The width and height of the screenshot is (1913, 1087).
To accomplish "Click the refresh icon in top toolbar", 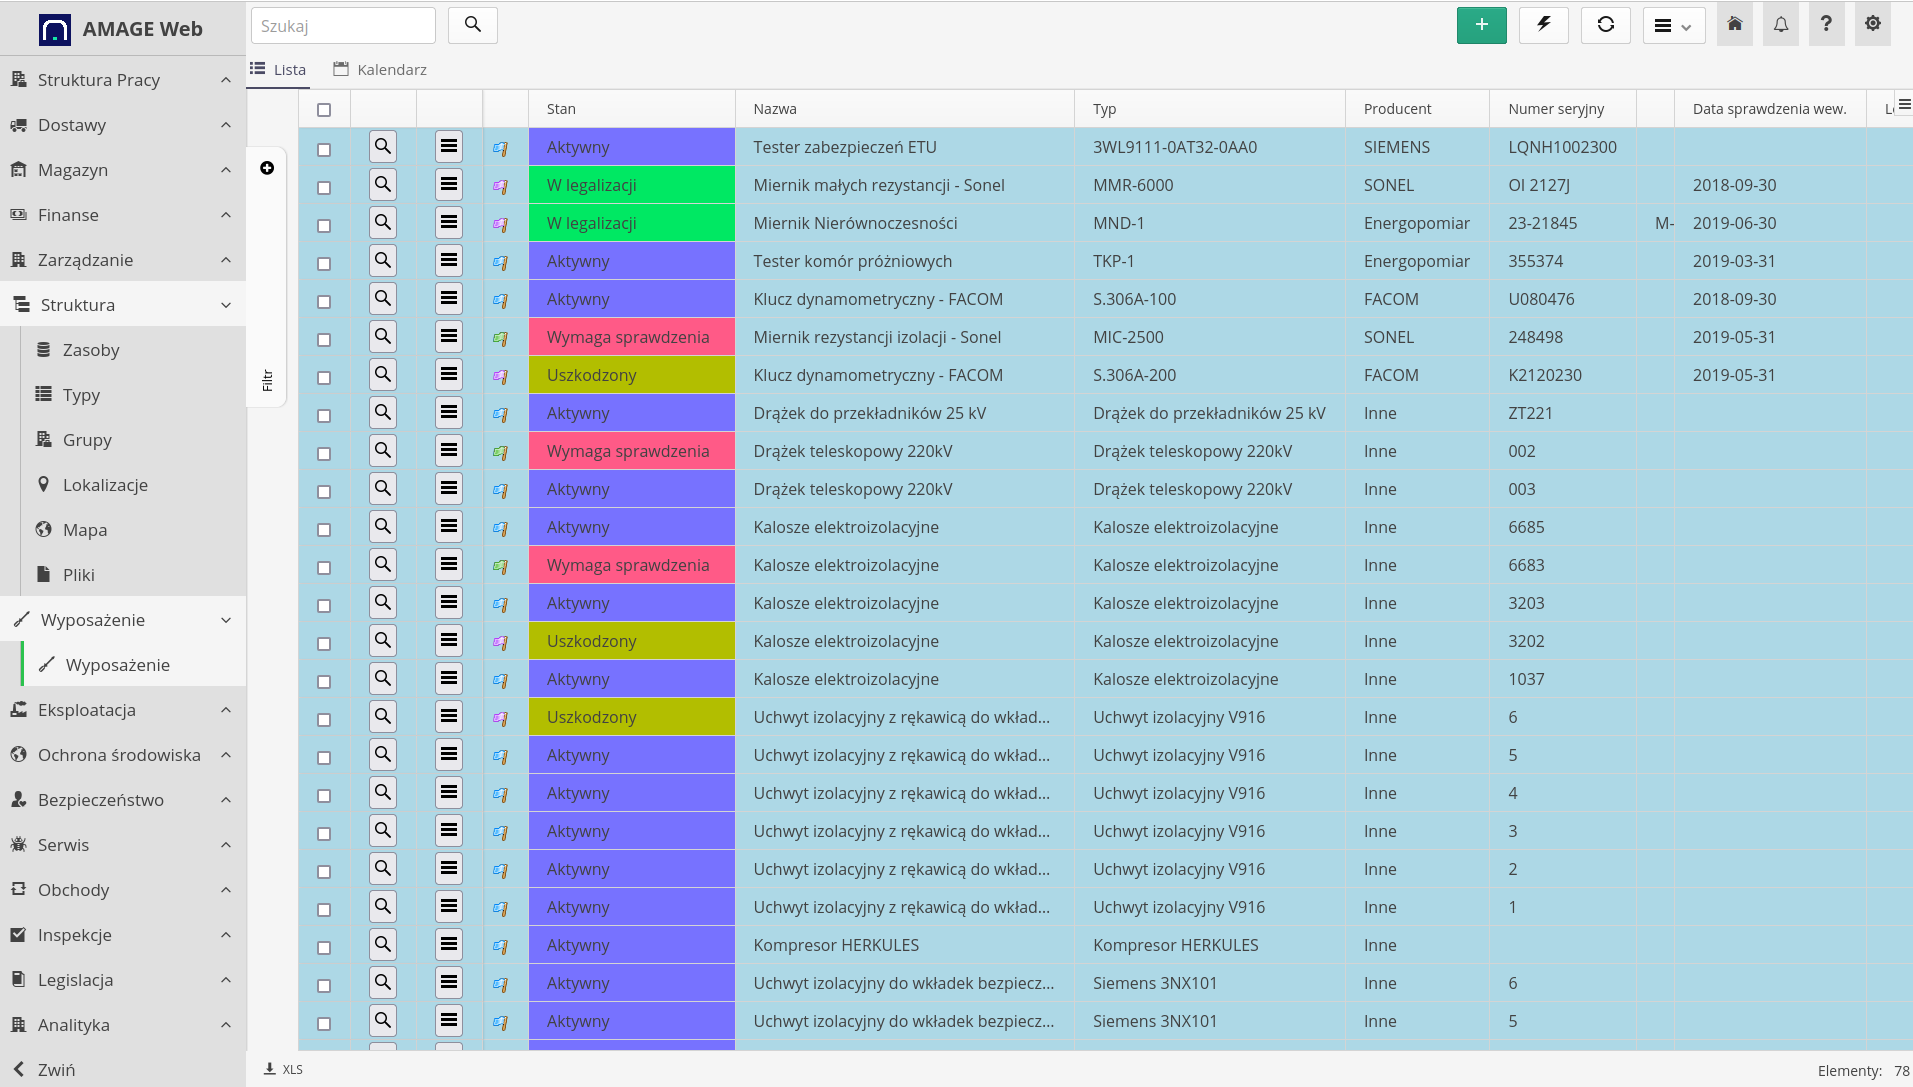I will pos(1605,25).
